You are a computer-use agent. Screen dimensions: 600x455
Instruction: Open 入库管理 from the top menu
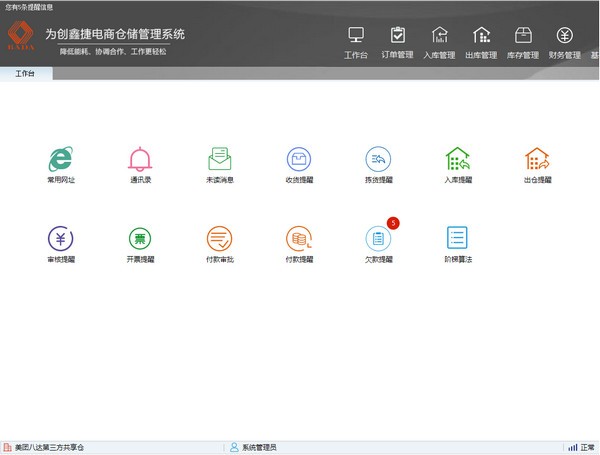pyautogui.click(x=439, y=42)
